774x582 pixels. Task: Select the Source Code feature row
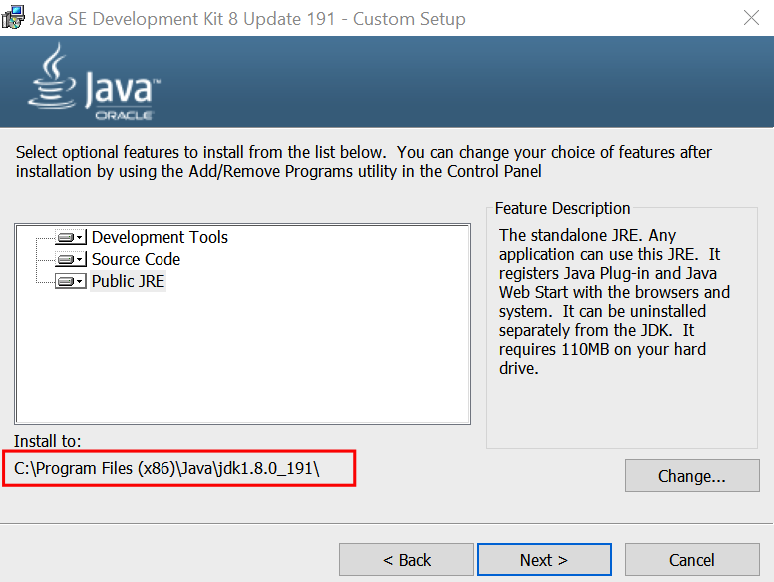point(136,259)
